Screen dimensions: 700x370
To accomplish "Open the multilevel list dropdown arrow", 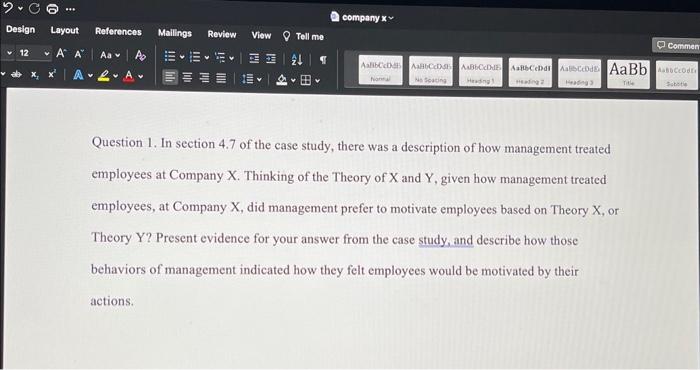I will (232, 58).
